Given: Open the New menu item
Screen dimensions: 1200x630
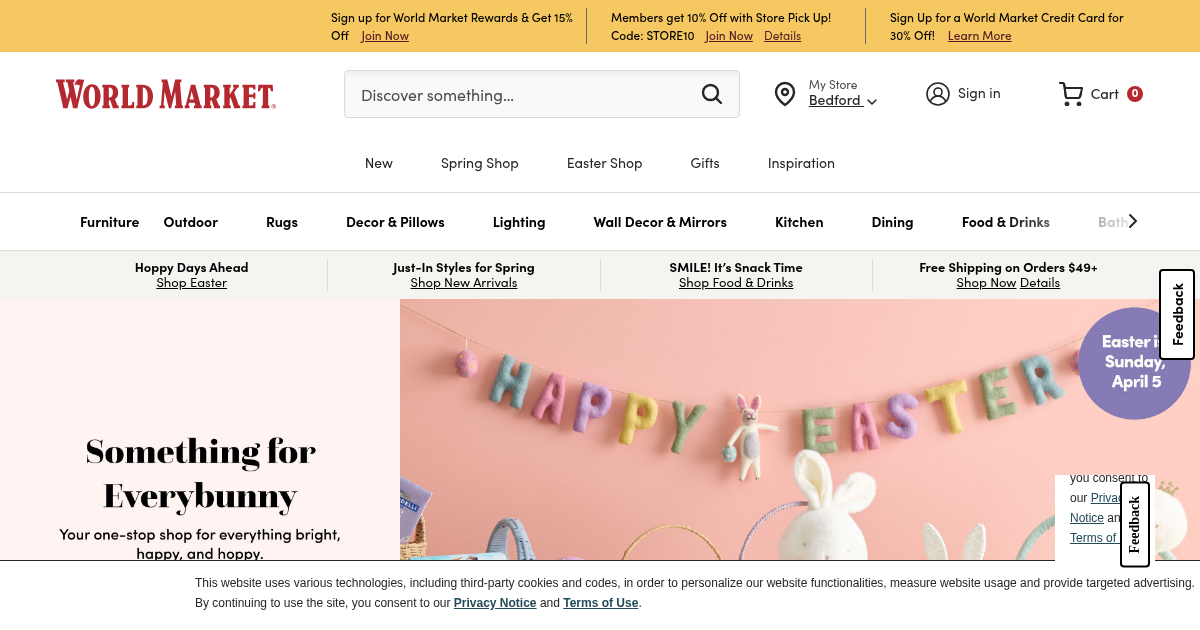Looking at the screenshot, I should pyautogui.click(x=379, y=163).
